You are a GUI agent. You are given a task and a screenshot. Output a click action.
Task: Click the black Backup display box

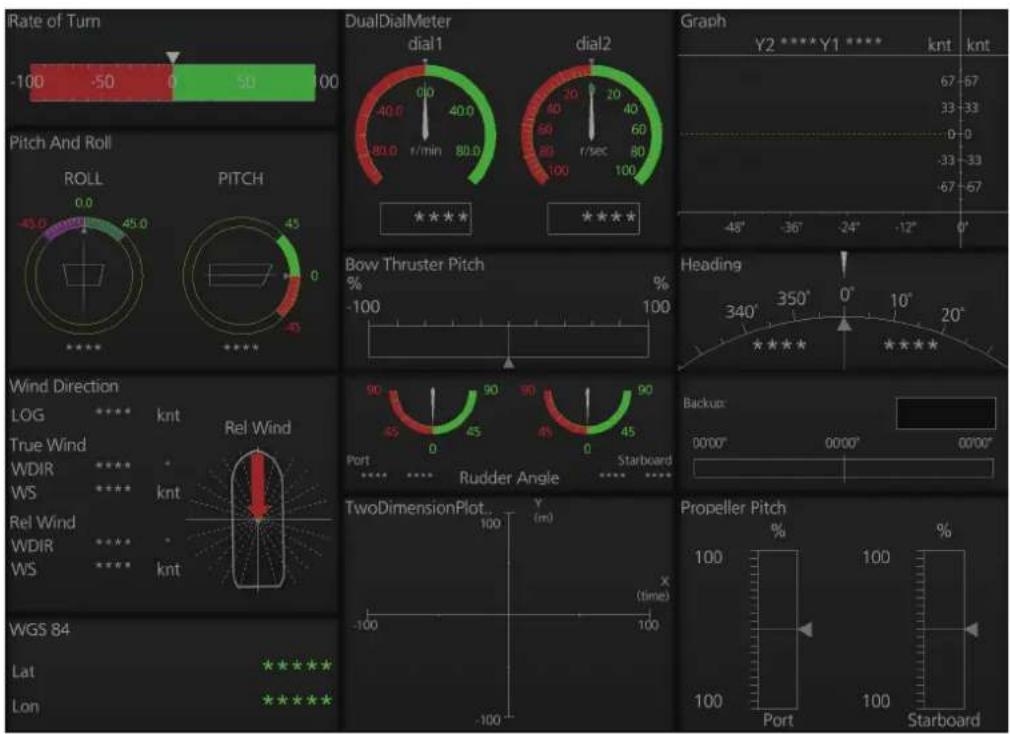pos(946,413)
